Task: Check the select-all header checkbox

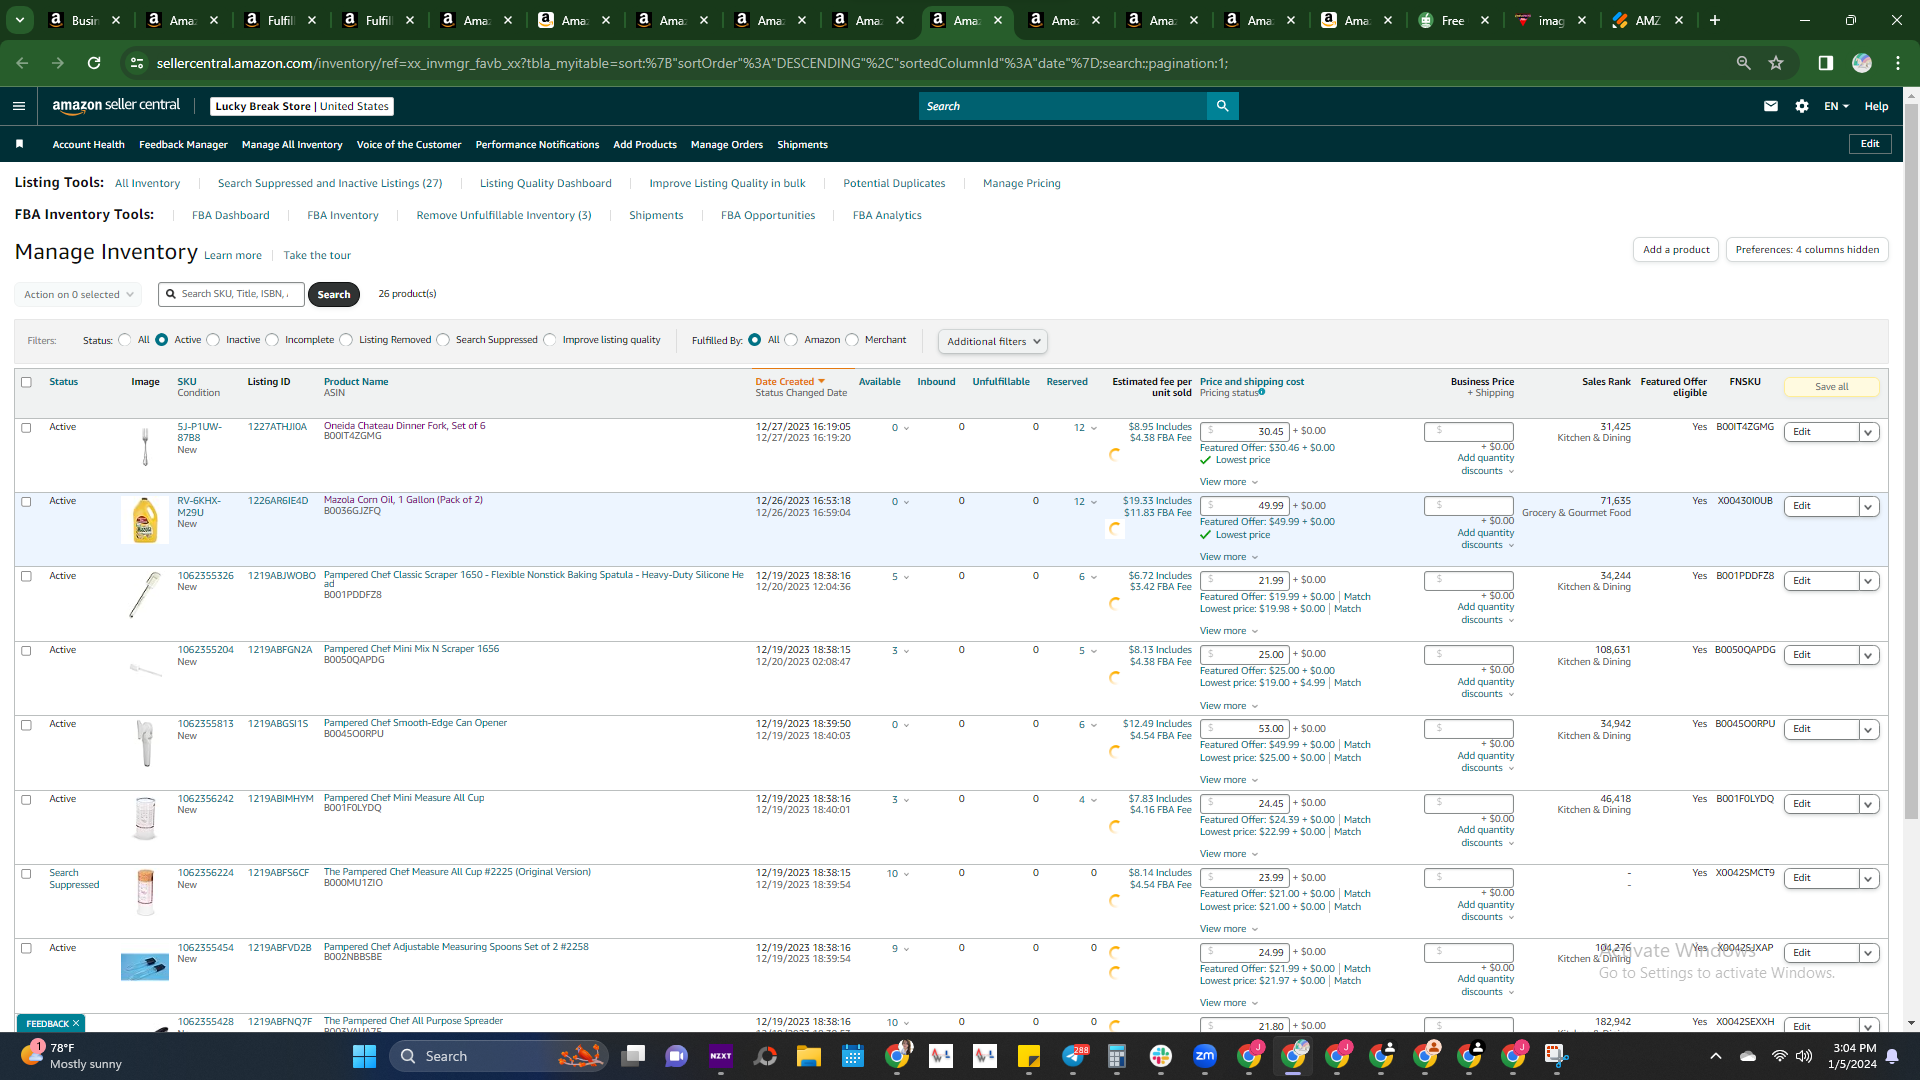Action: pyautogui.click(x=27, y=382)
